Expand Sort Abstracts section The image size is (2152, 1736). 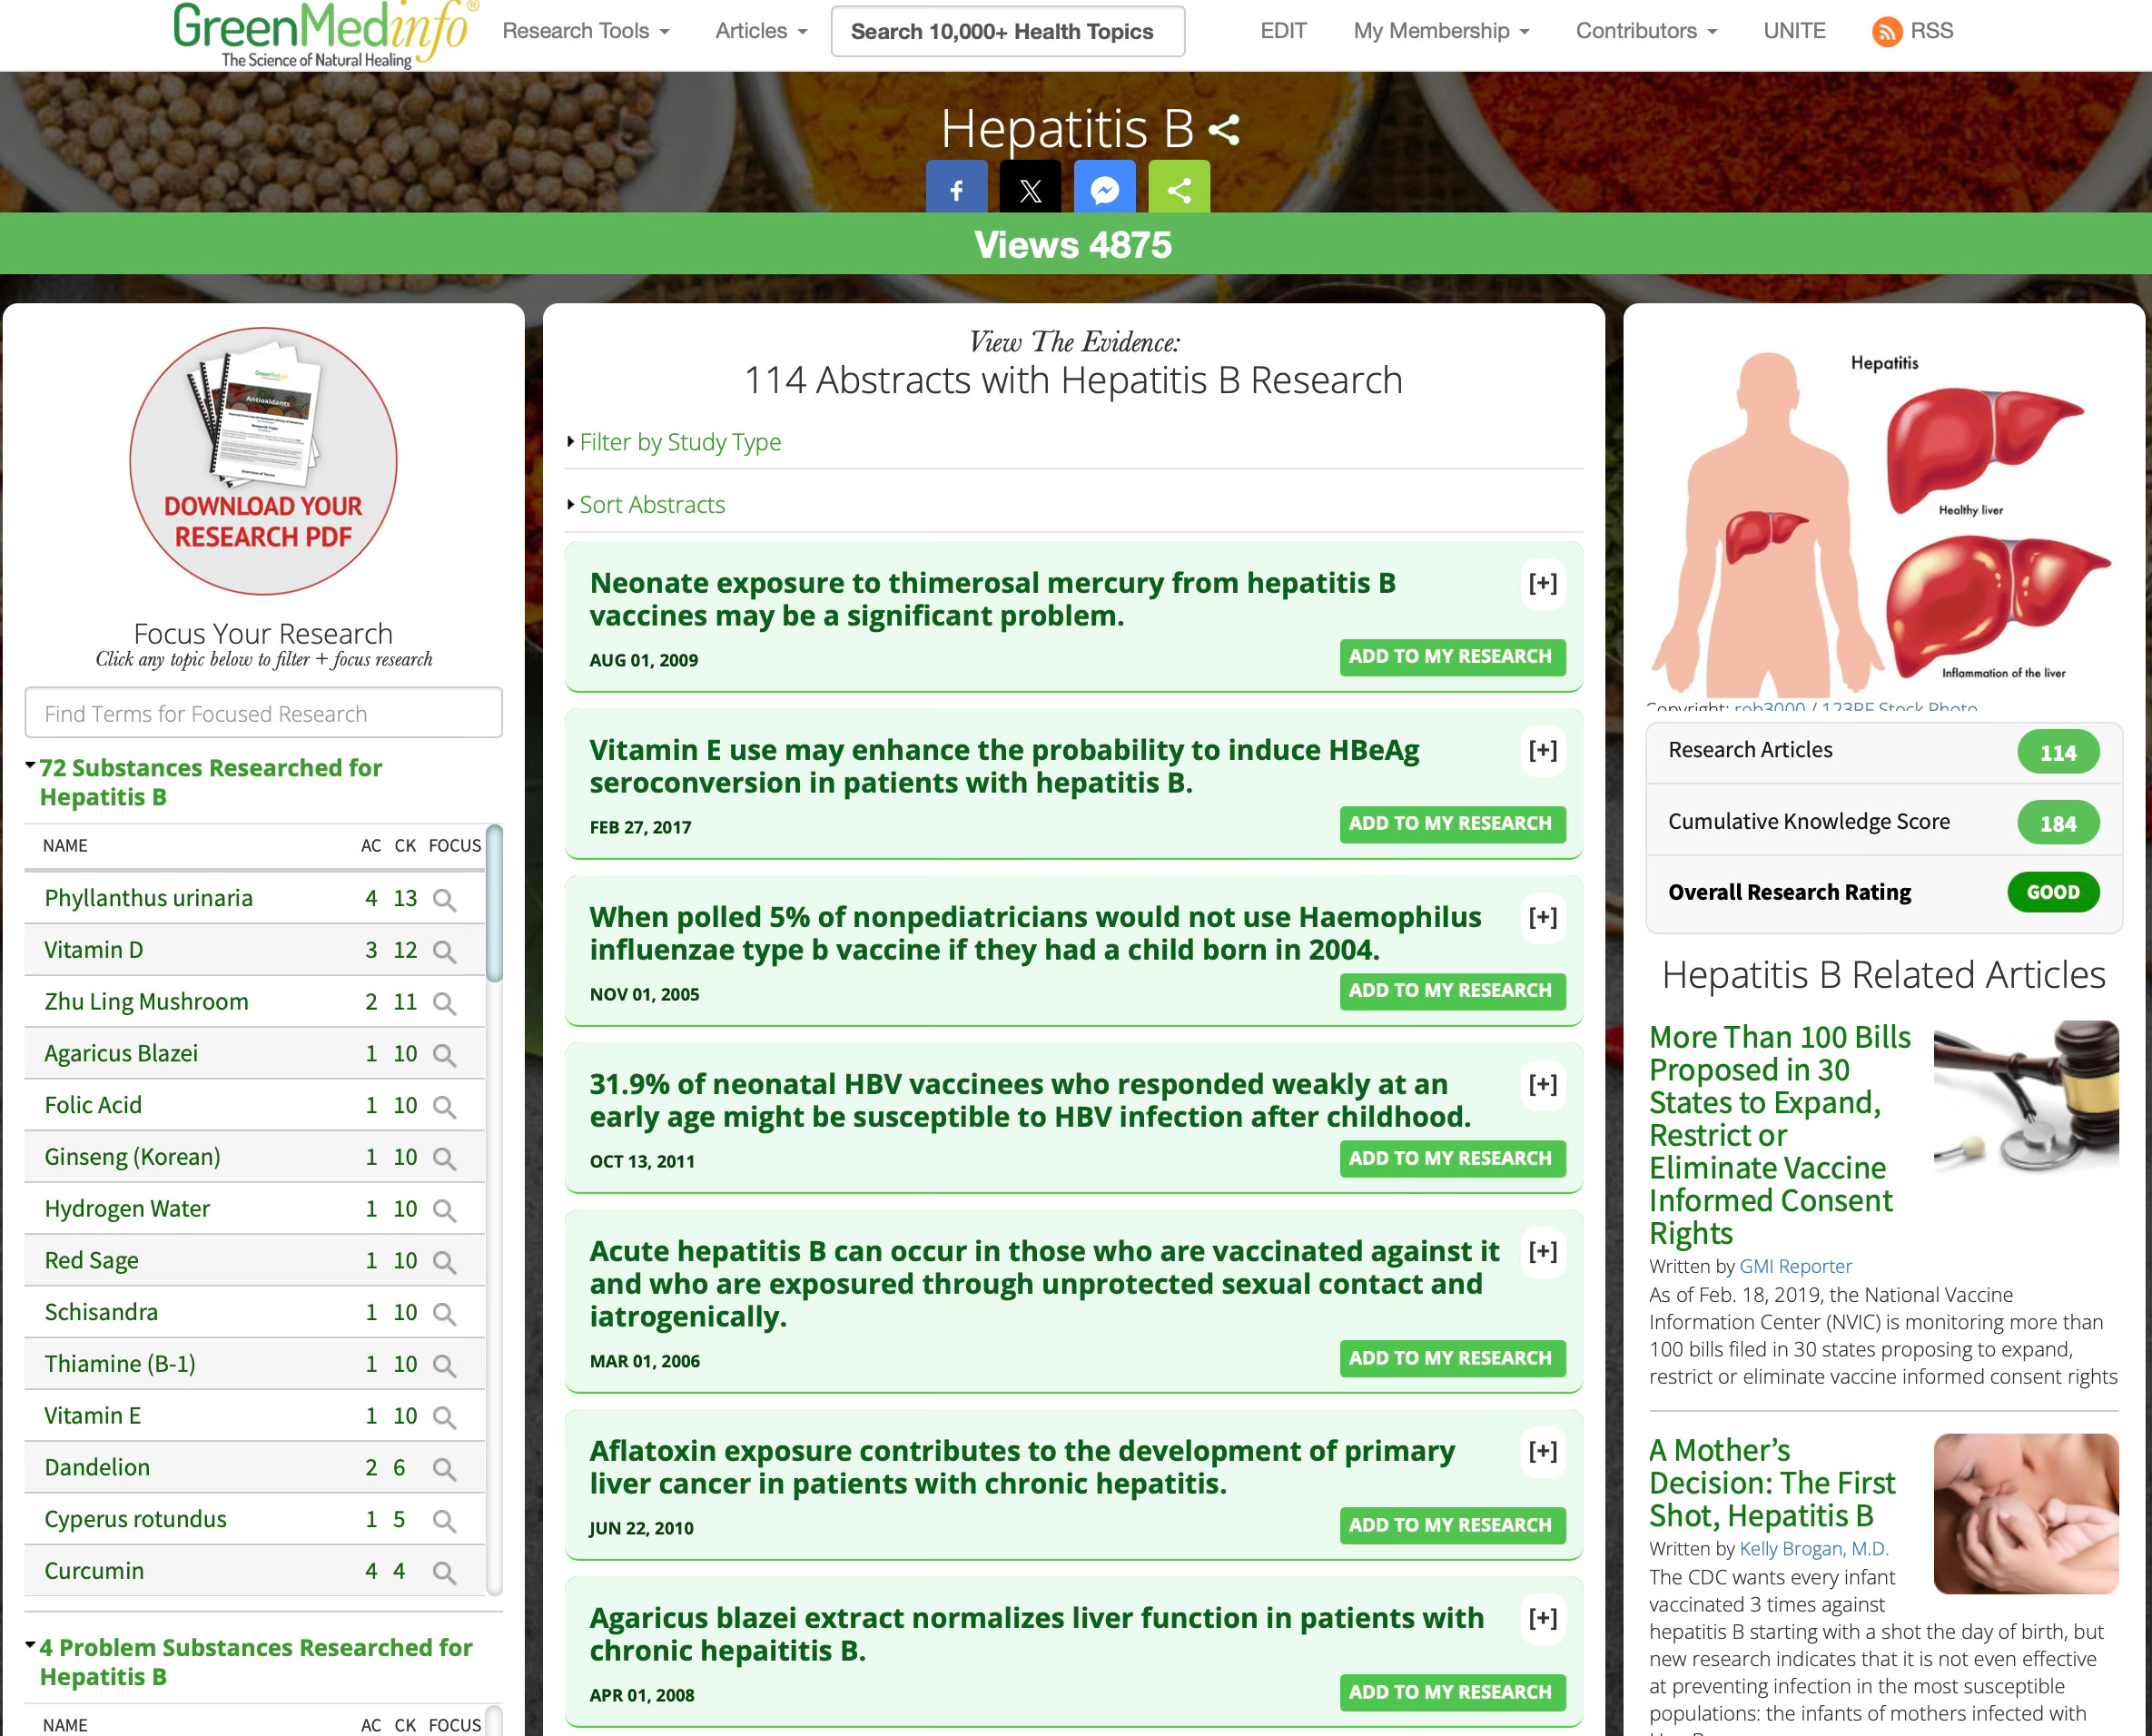(x=651, y=505)
